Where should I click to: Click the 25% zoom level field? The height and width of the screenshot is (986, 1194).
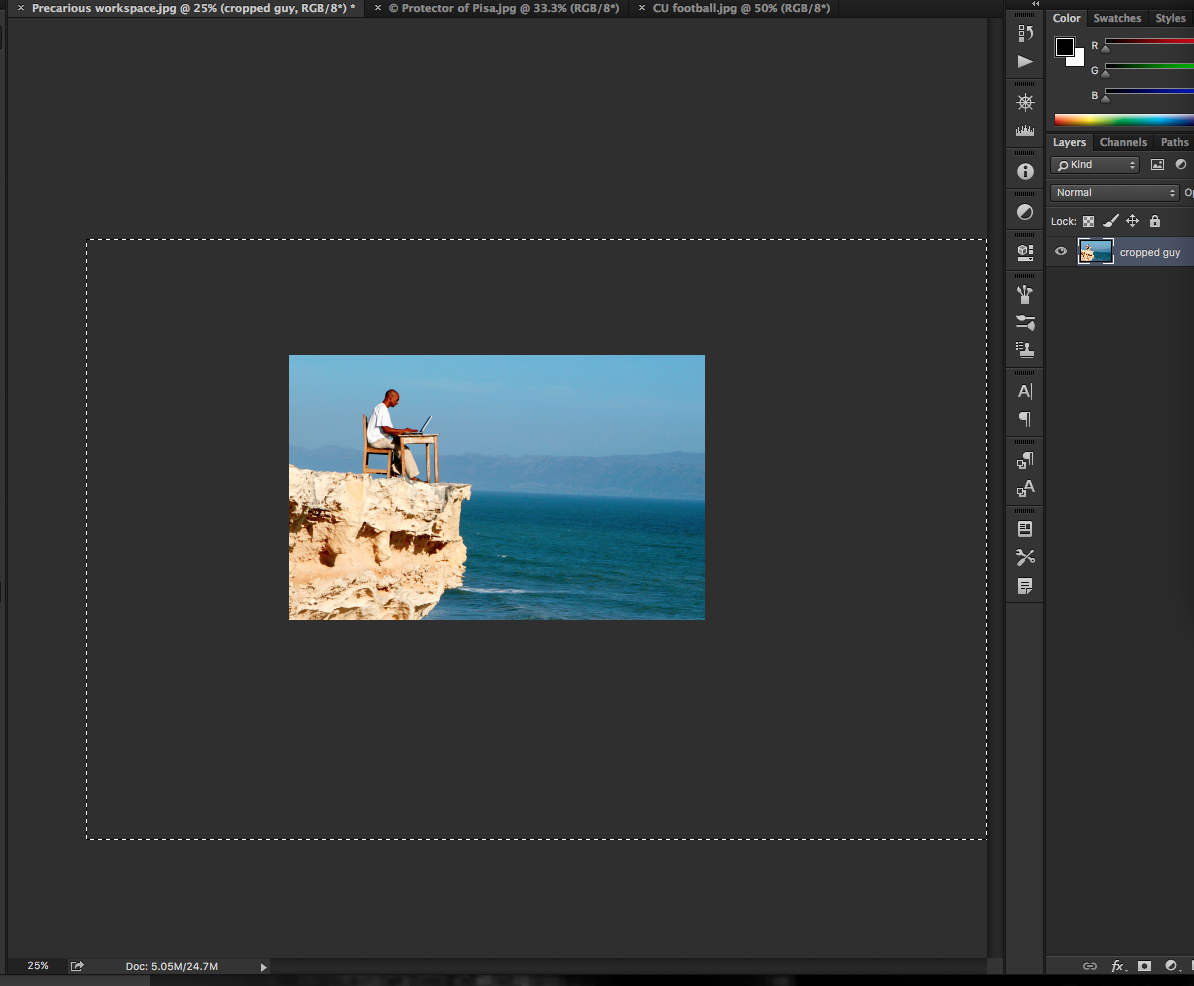coord(38,966)
